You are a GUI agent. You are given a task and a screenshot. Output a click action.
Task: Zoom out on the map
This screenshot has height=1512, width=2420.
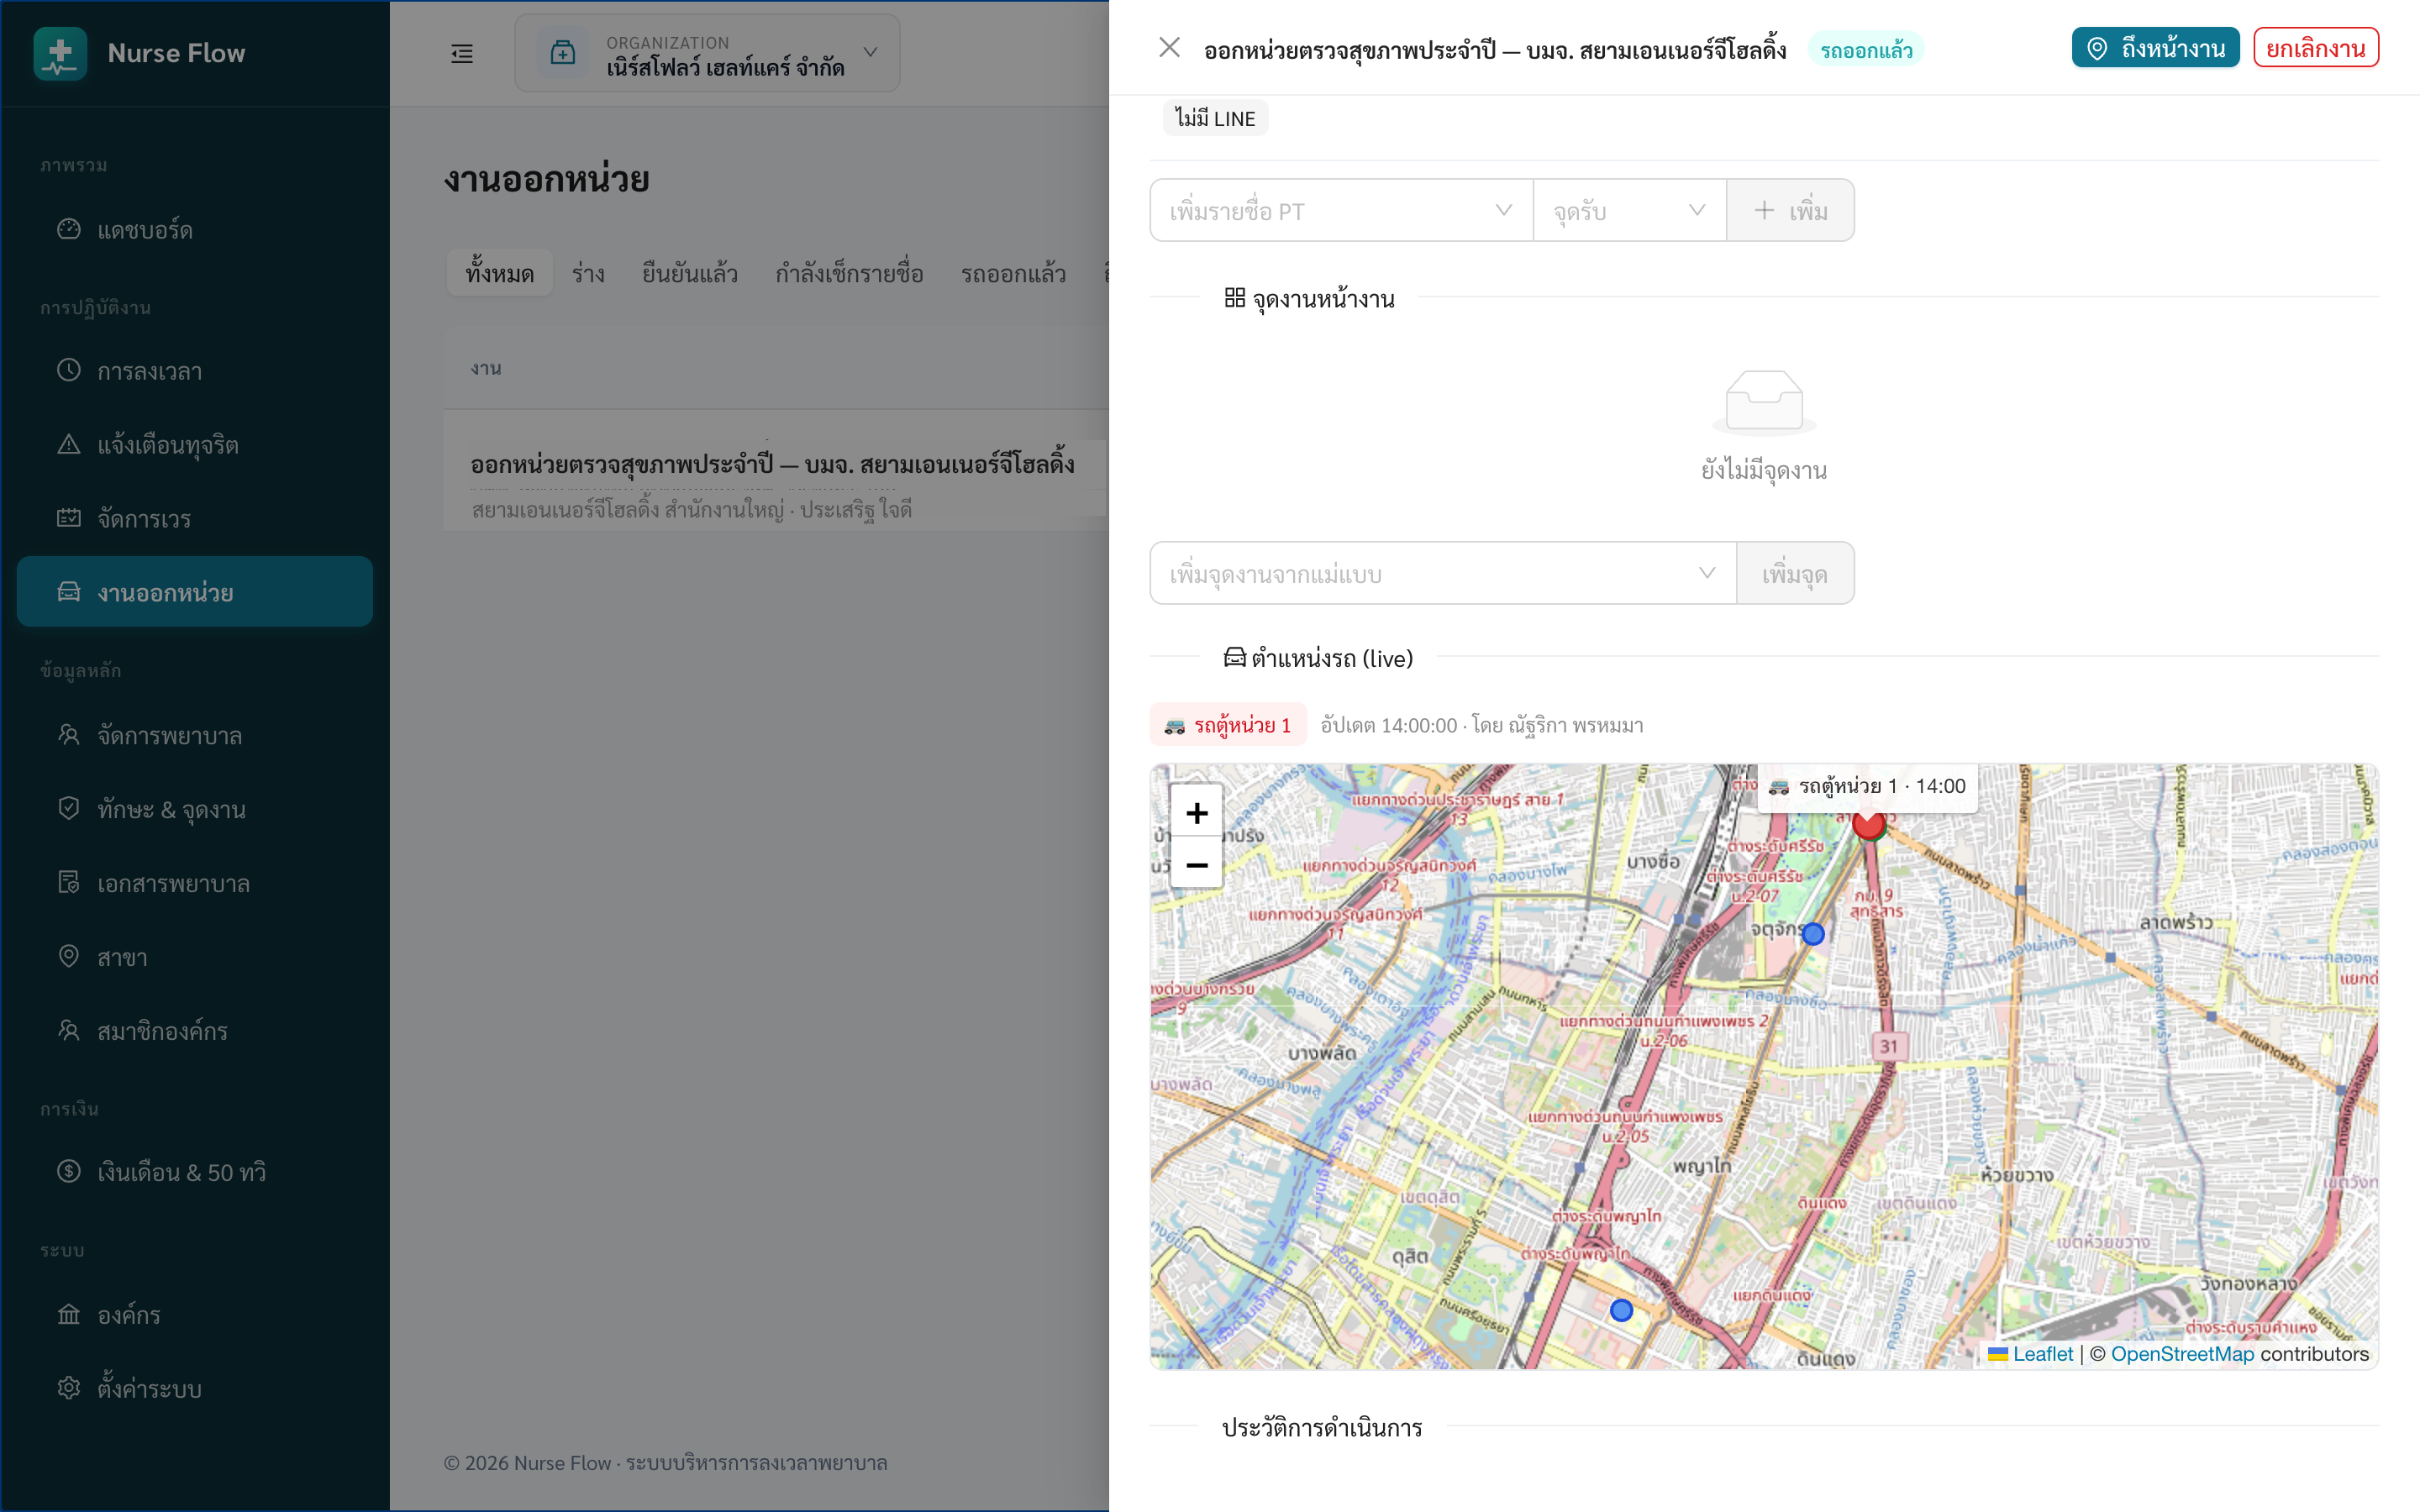(1197, 865)
